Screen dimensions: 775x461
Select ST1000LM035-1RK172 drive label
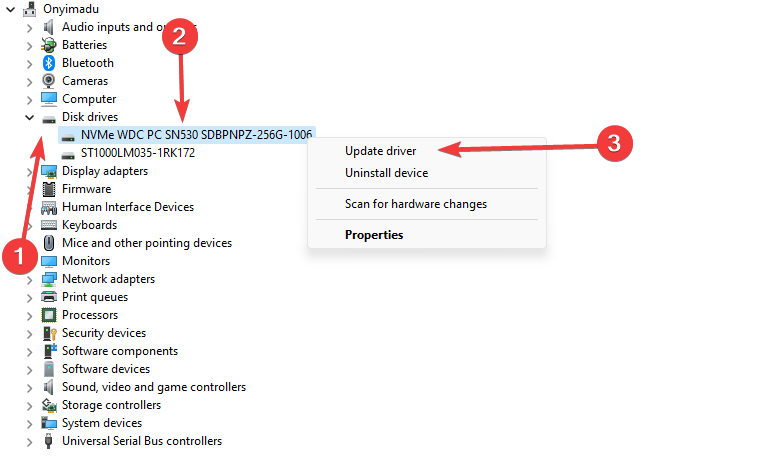click(137, 153)
